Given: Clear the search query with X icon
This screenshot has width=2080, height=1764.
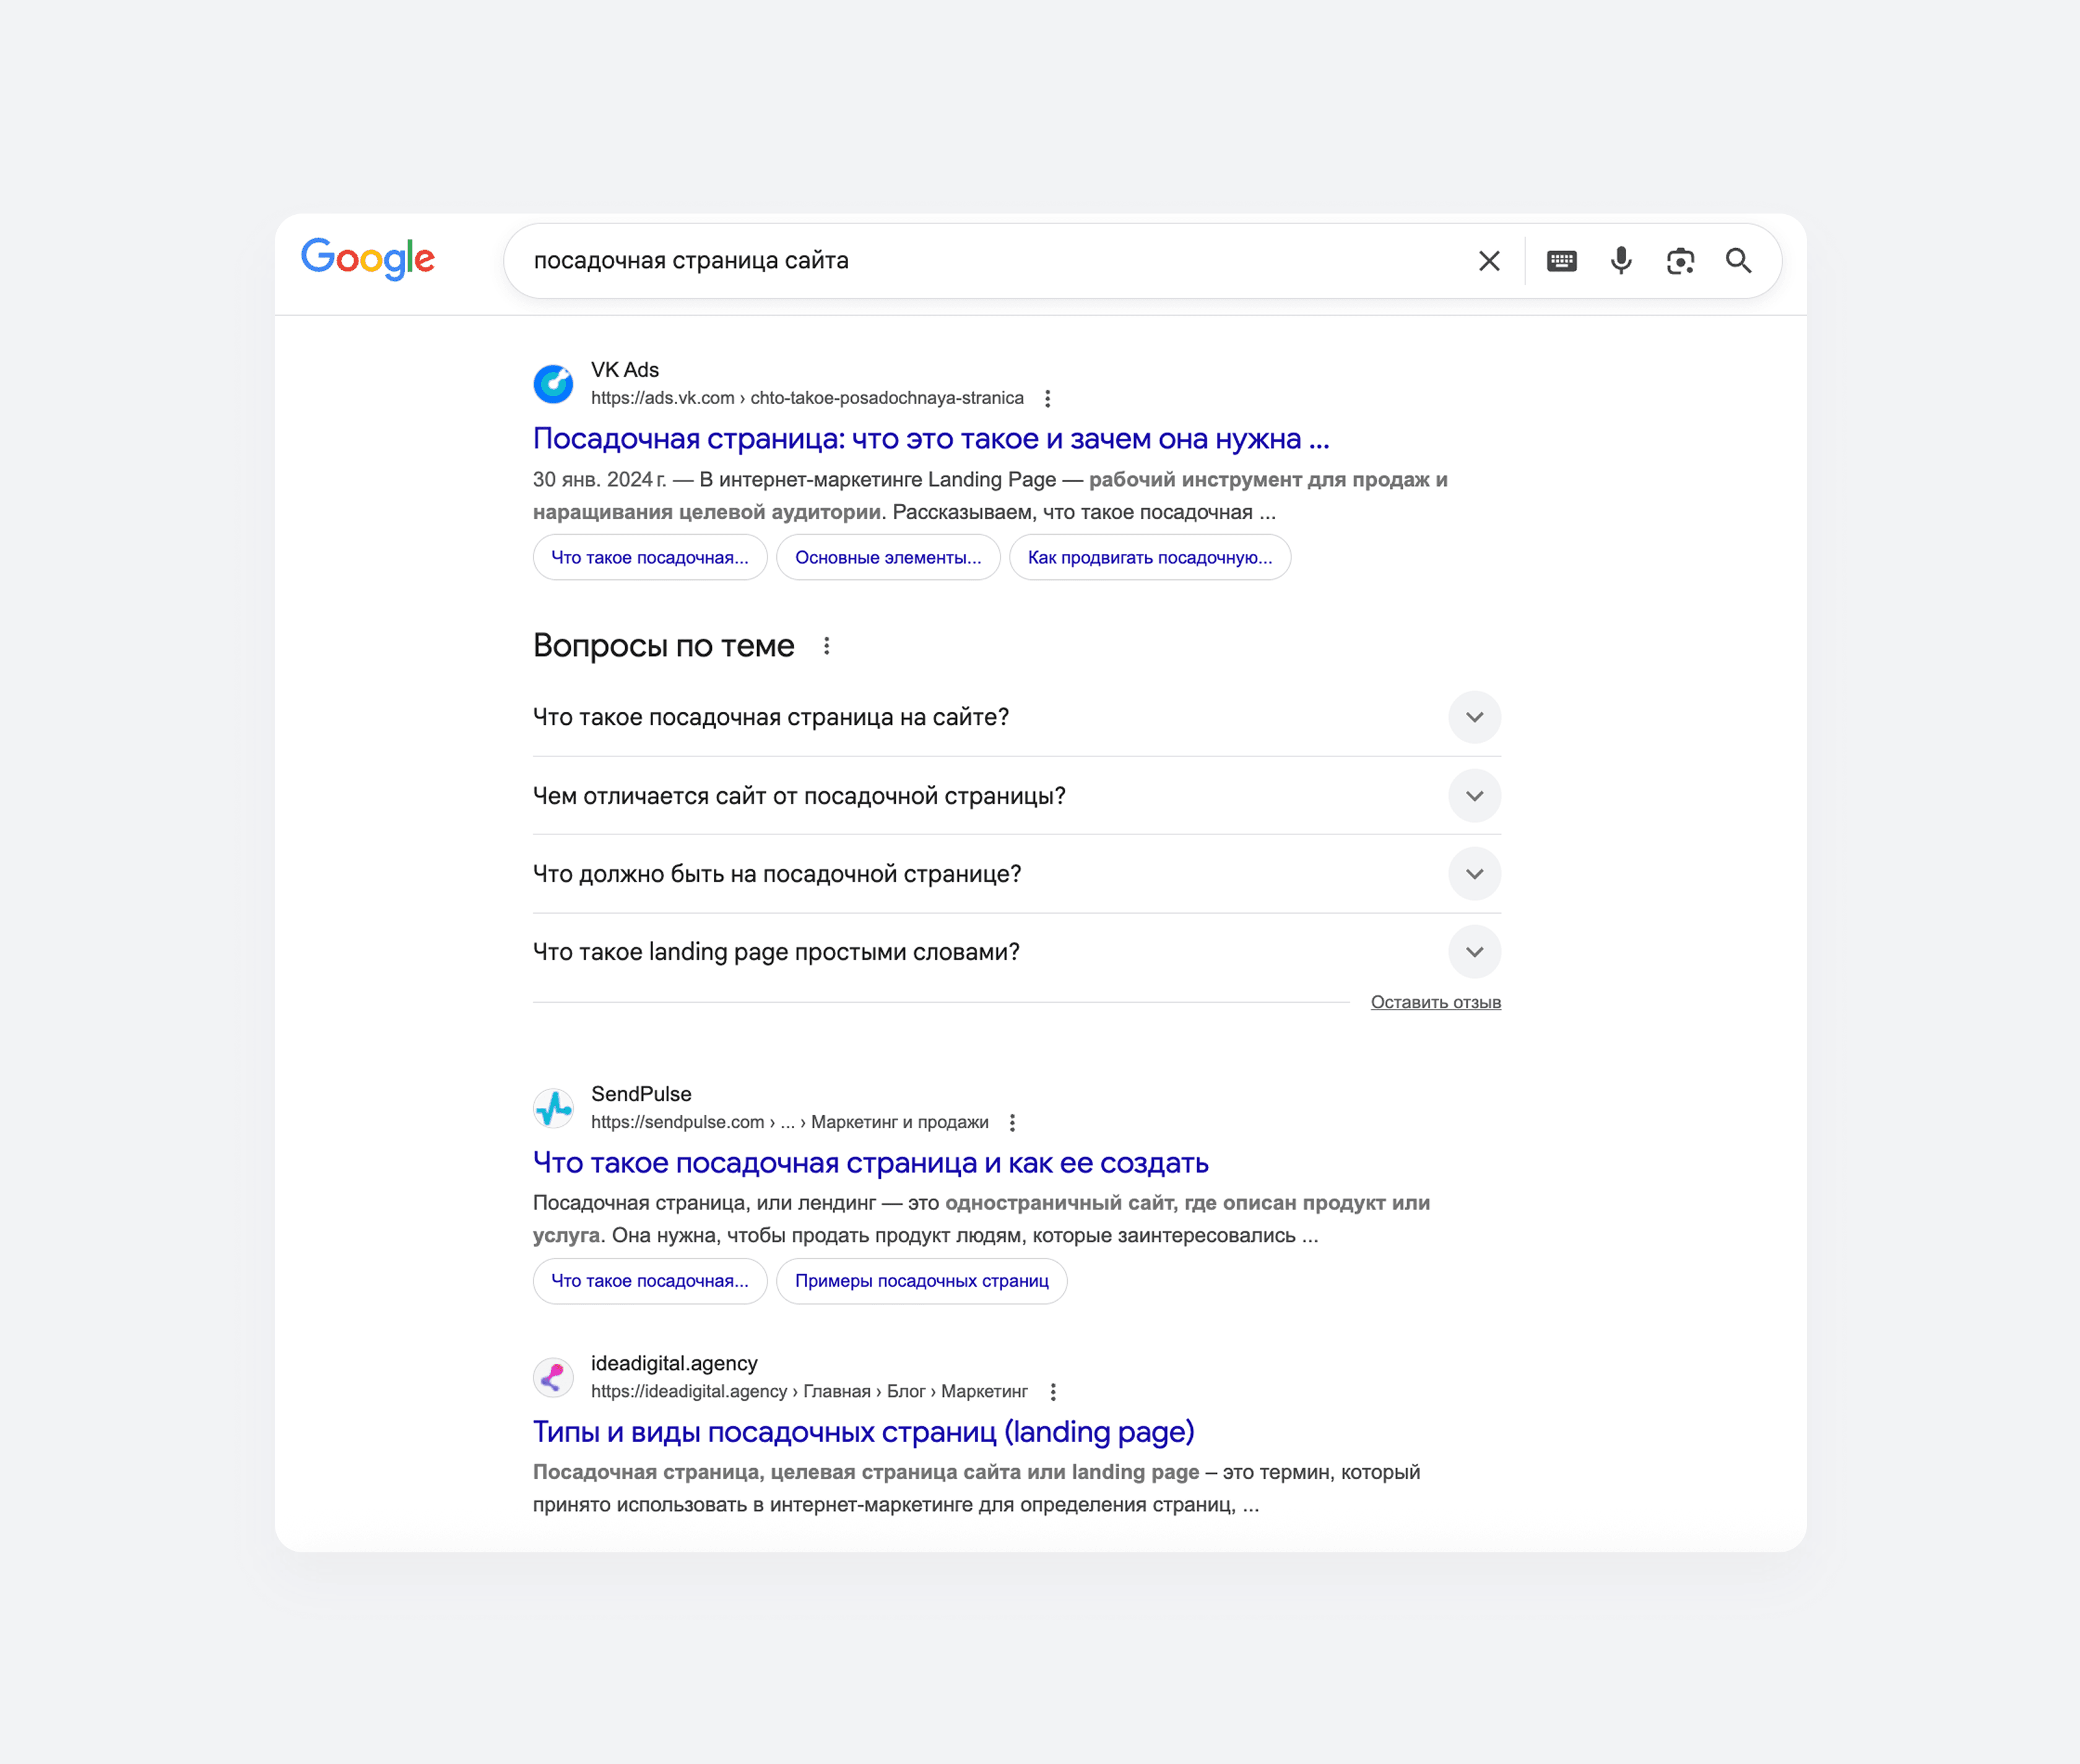Looking at the screenshot, I should coord(1489,261).
